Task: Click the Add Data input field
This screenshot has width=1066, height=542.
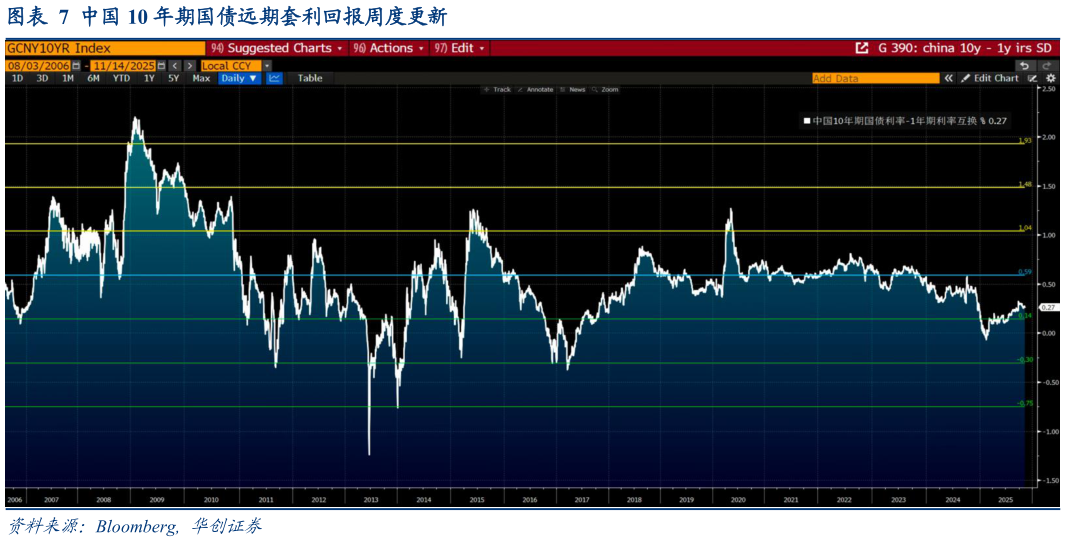Action: 875,78
